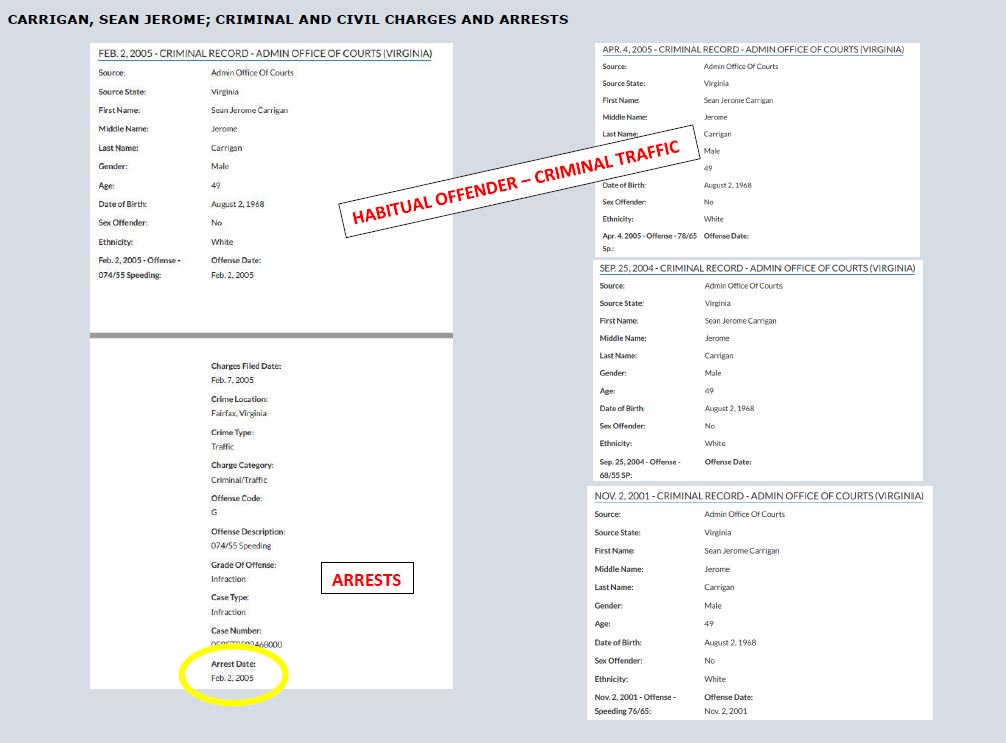Select the circled Feb. 2, 2005 arrest date
The width and height of the screenshot is (1006, 743).
point(232,676)
